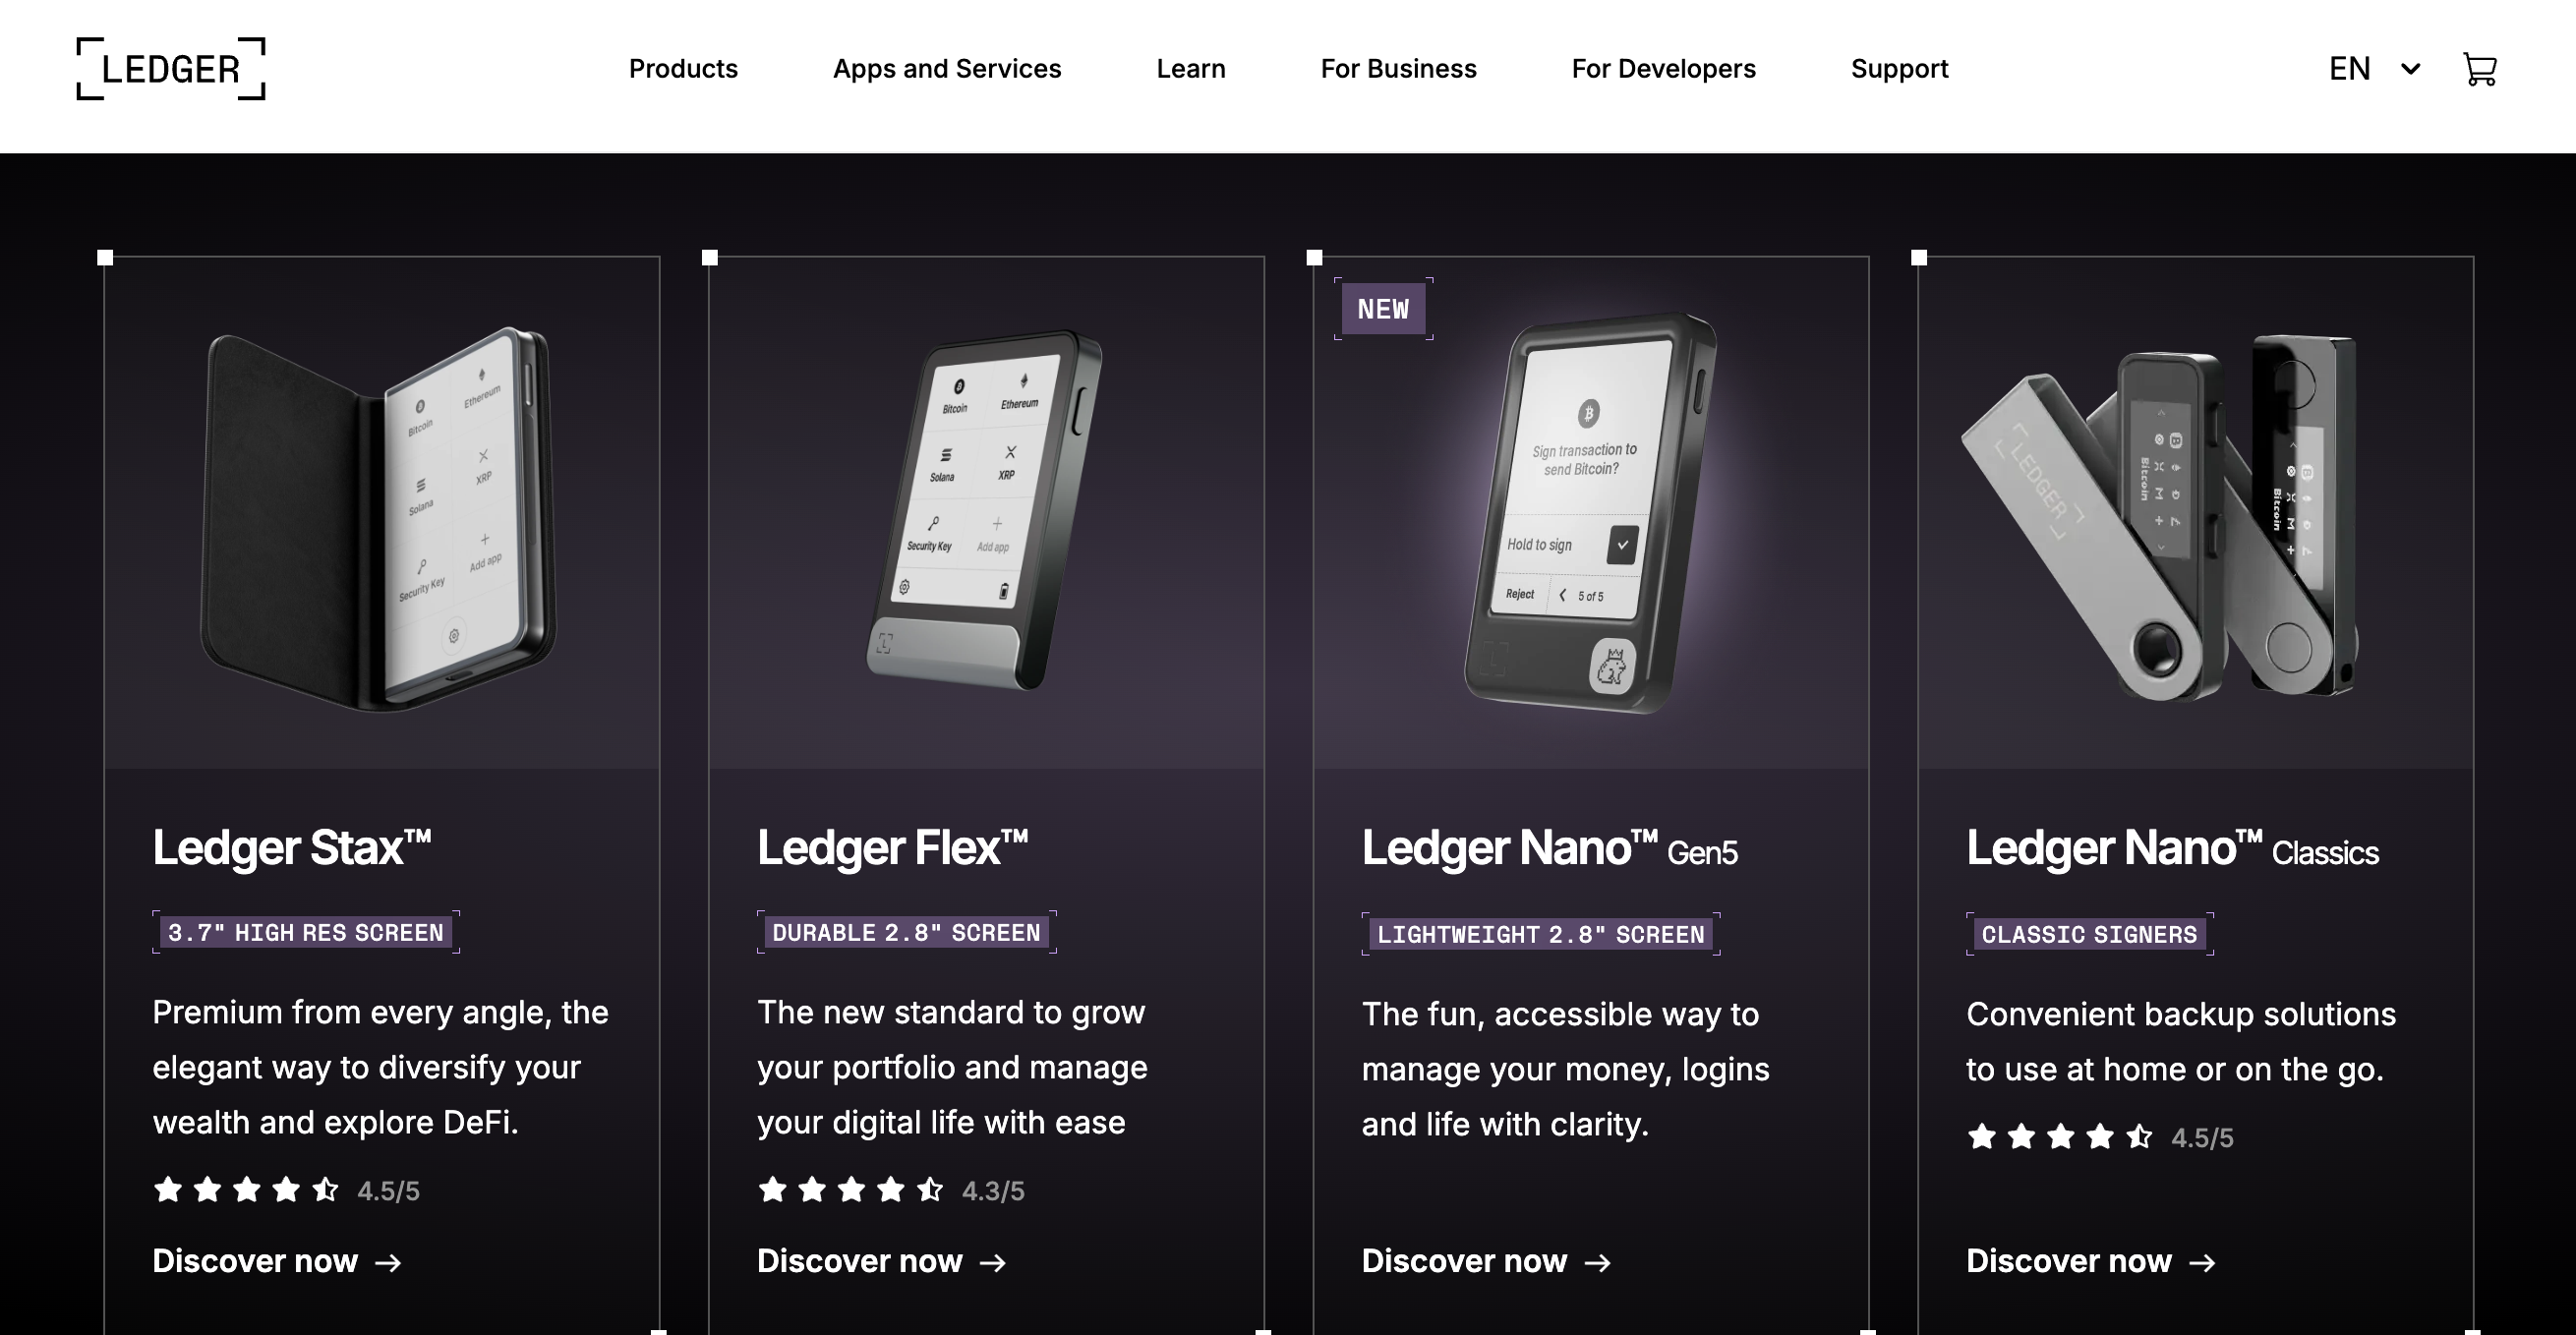2576x1335 pixels.
Task: Click Discover now under Nano Classics
Action: point(2090,1261)
